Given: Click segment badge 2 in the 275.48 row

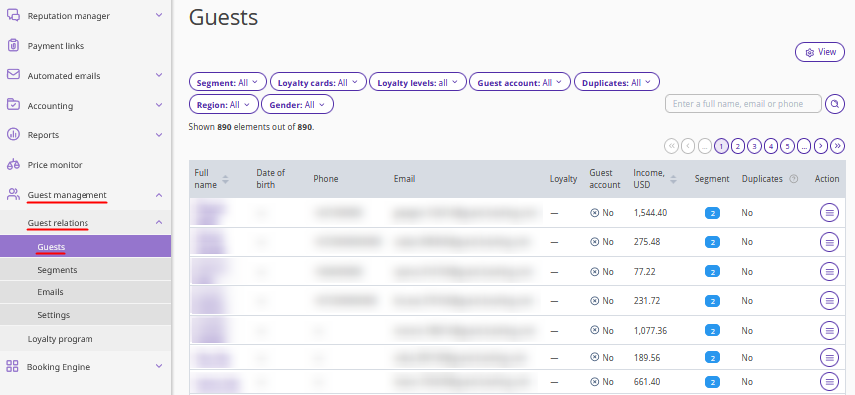Looking at the screenshot, I should pos(712,242).
